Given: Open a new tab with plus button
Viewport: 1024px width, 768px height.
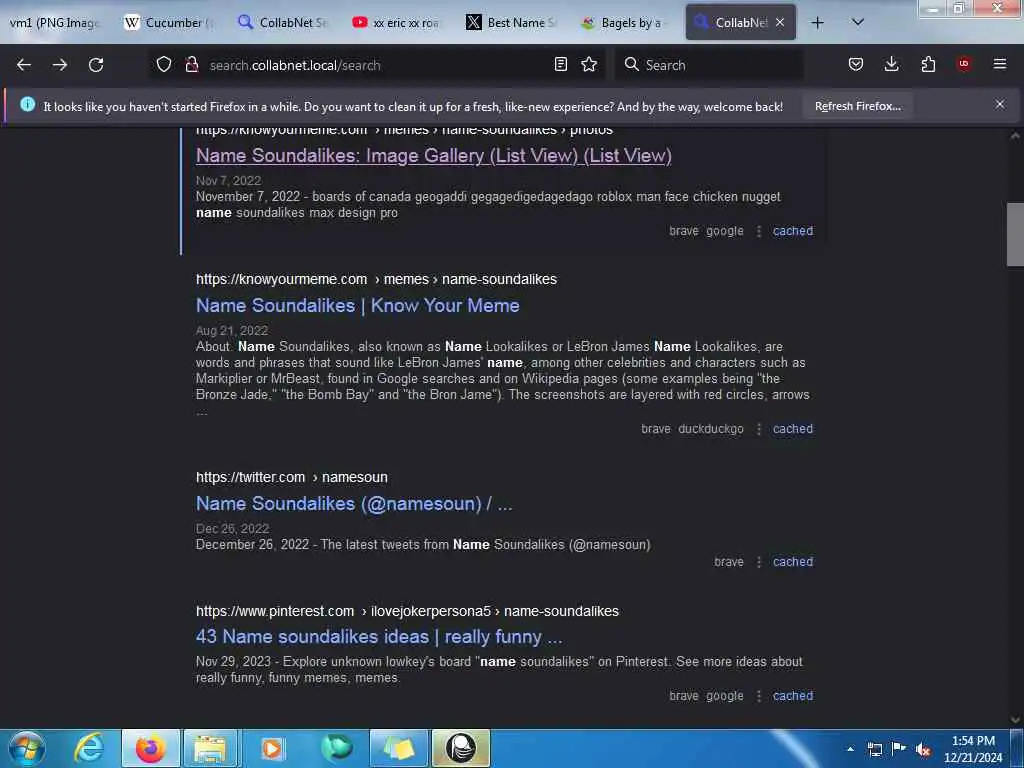Looking at the screenshot, I should [817, 23].
